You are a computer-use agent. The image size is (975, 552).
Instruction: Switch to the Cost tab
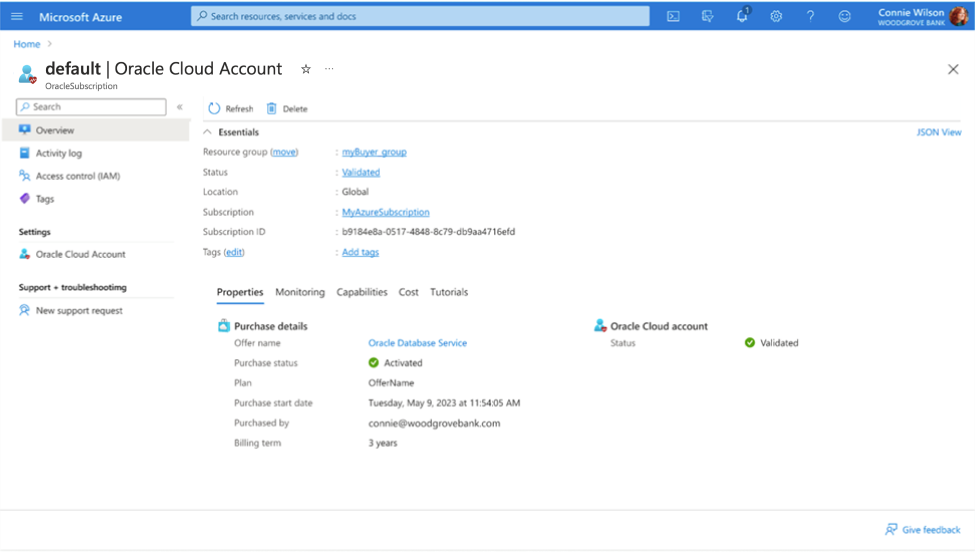click(x=409, y=292)
